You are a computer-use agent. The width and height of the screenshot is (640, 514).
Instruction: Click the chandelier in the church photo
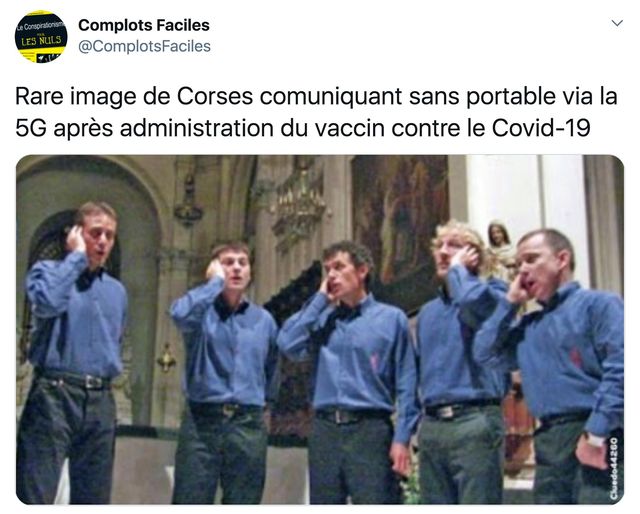pos(300,199)
